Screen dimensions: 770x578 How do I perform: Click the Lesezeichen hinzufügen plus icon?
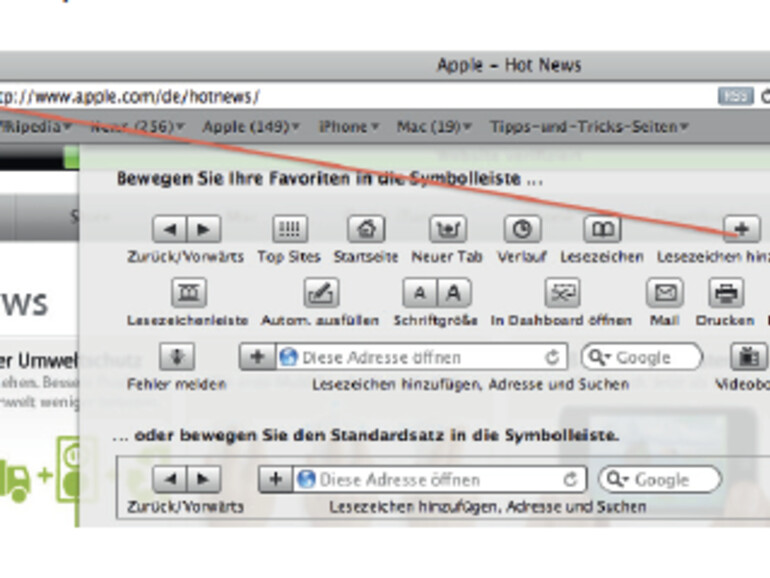coord(742,229)
